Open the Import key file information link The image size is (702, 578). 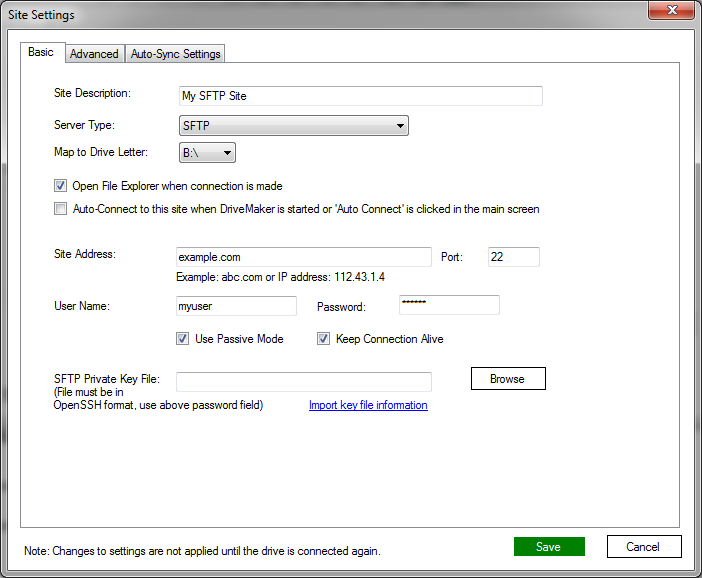(368, 405)
